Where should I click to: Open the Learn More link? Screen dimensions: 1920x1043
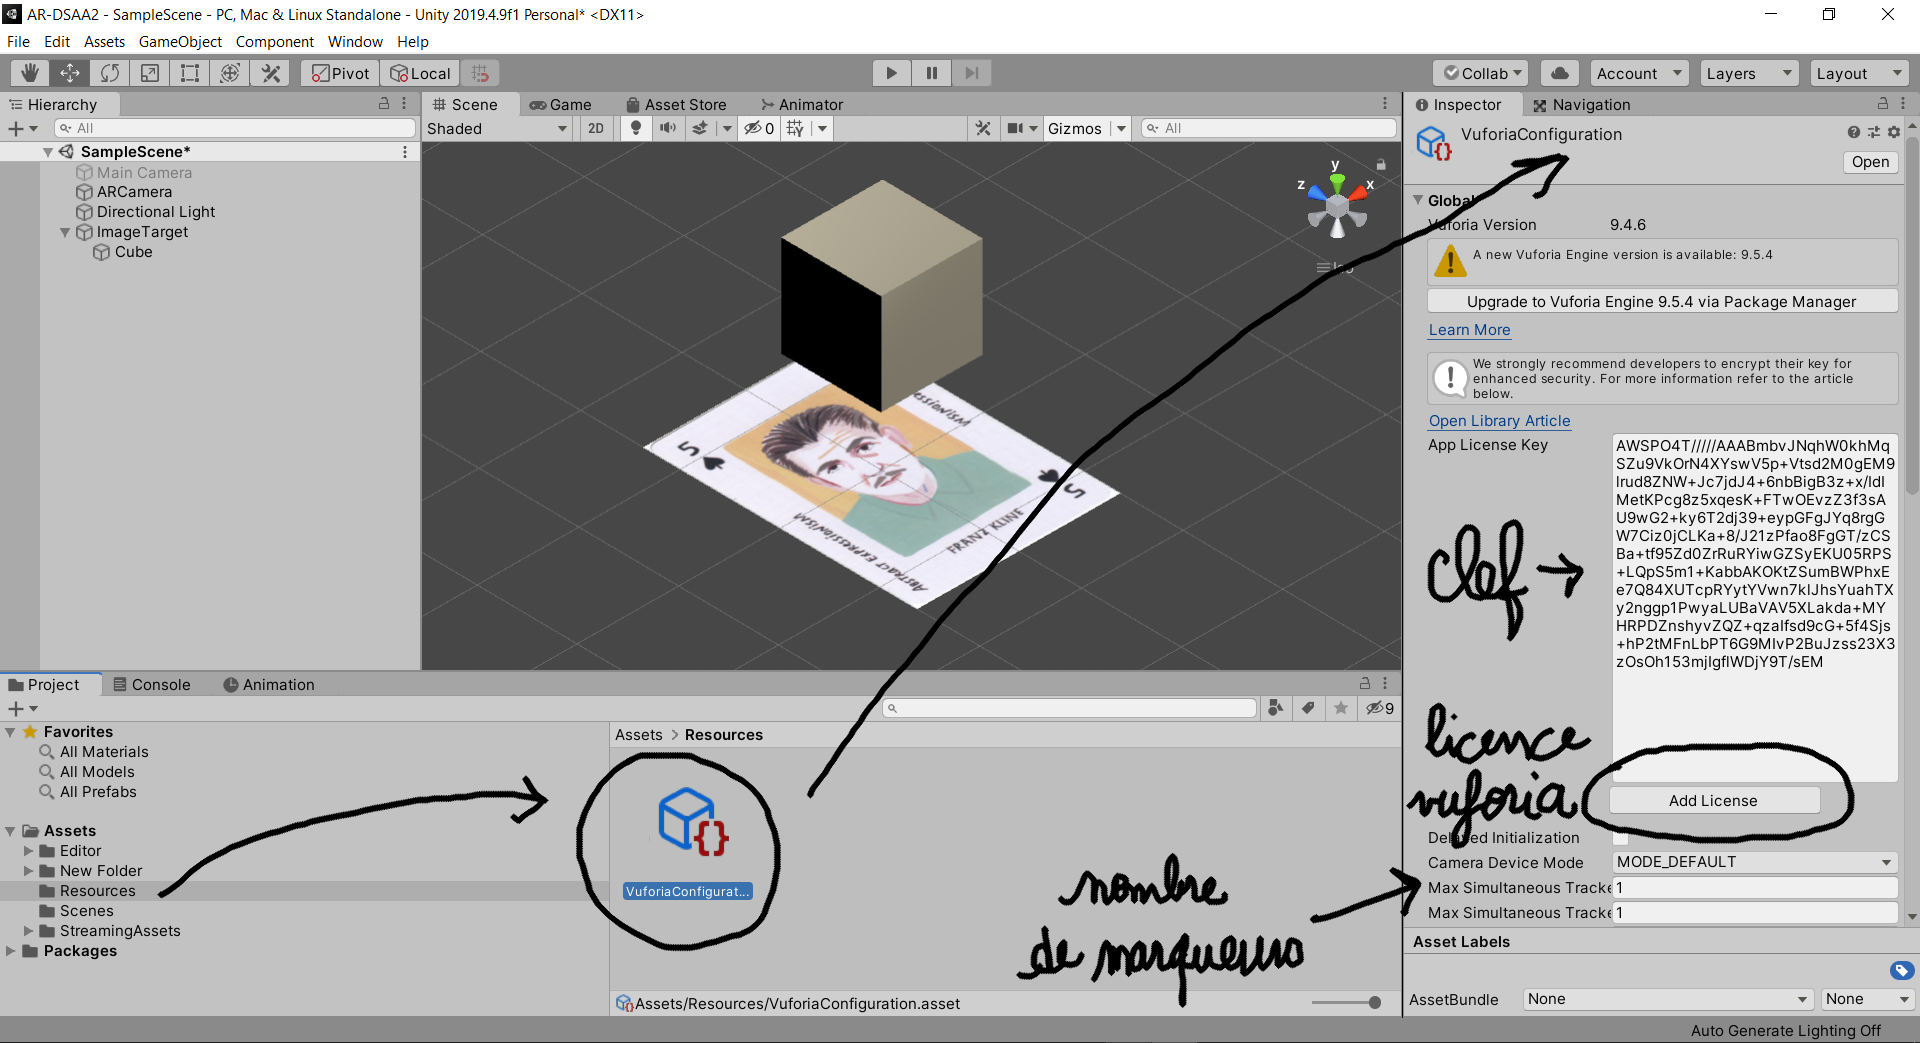(1469, 330)
